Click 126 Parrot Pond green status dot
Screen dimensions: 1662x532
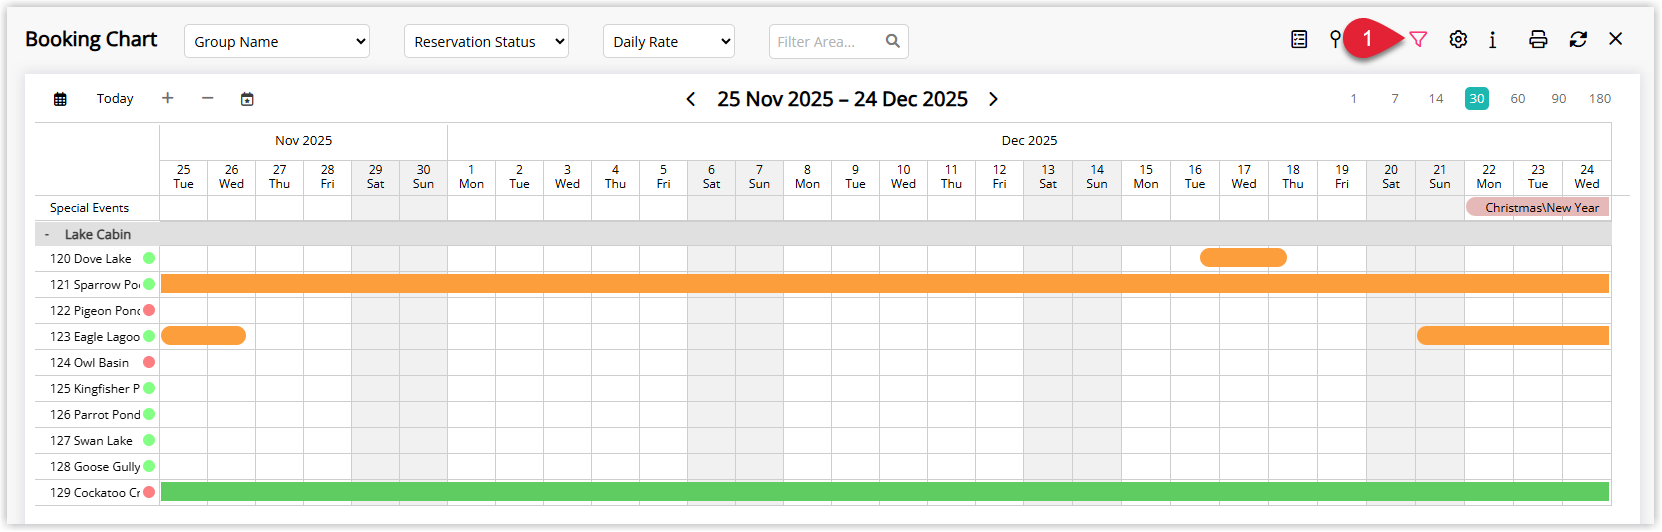(149, 414)
